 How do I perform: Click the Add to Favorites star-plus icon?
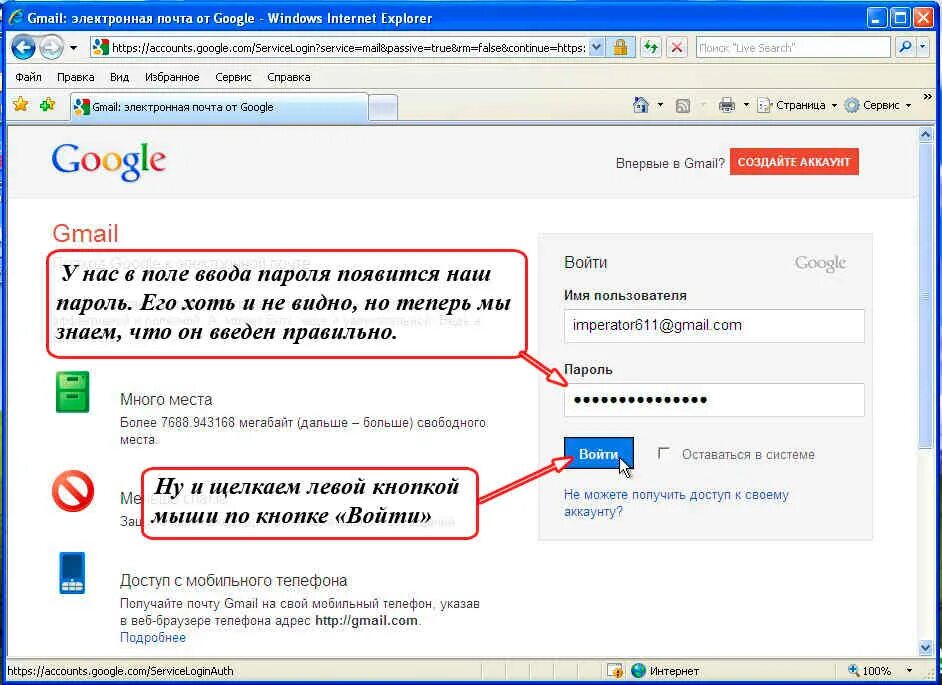47,105
